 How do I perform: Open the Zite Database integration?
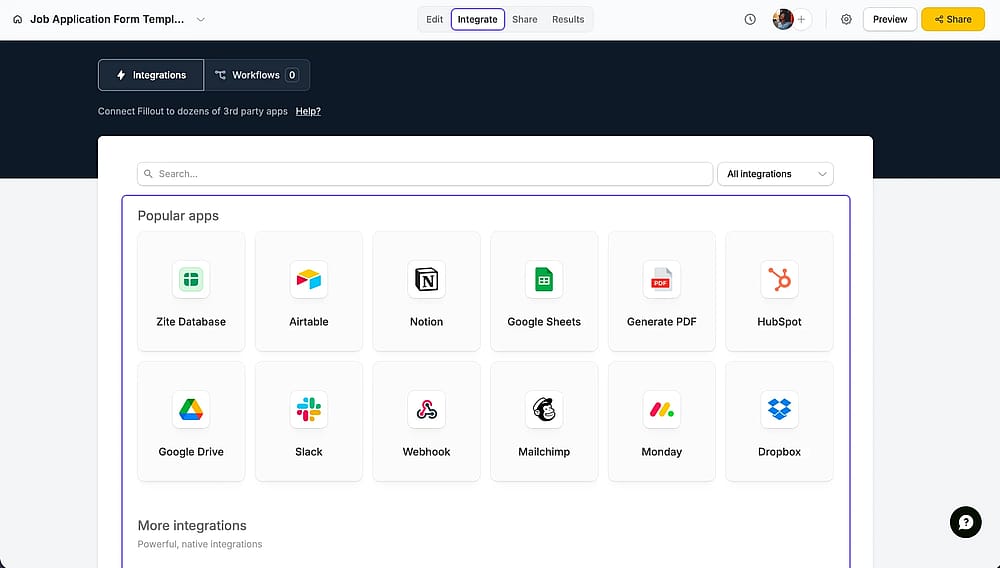(191, 291)
